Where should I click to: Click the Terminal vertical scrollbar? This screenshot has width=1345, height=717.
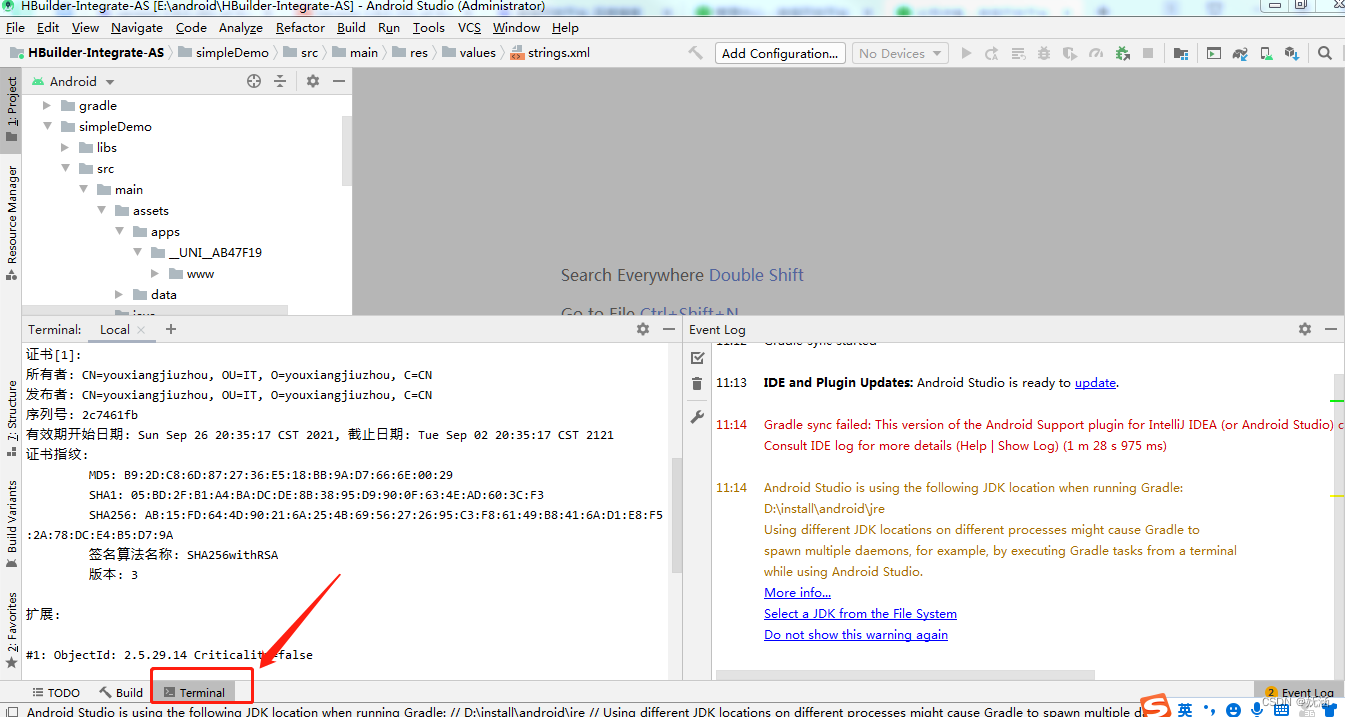(676, 515)
